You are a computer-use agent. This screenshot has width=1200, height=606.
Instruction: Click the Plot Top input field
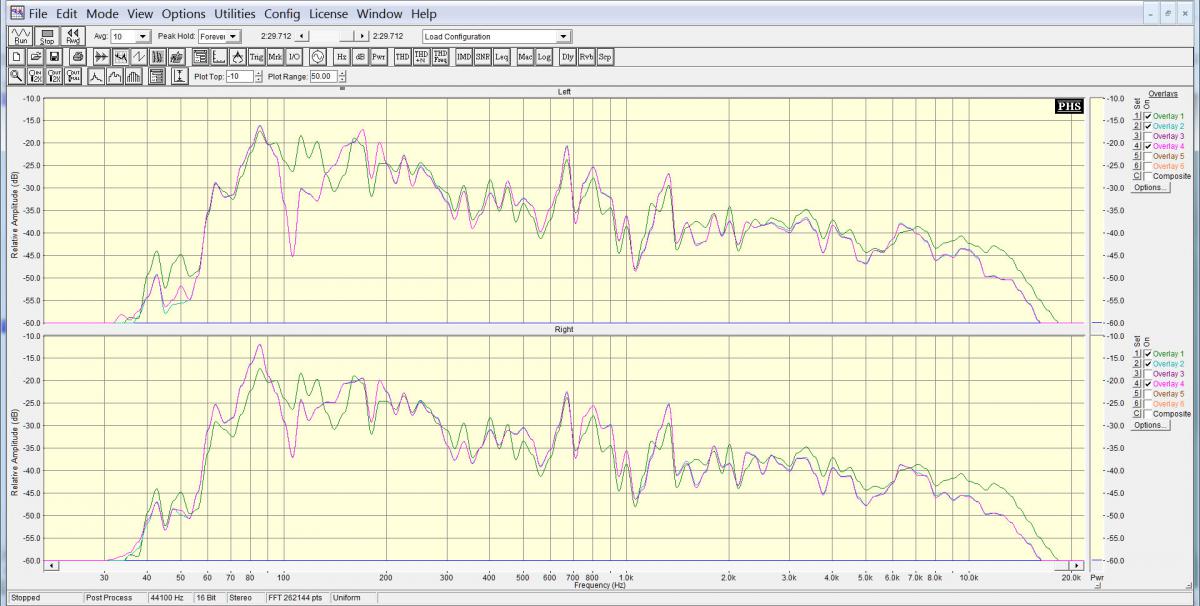(239, 76)
